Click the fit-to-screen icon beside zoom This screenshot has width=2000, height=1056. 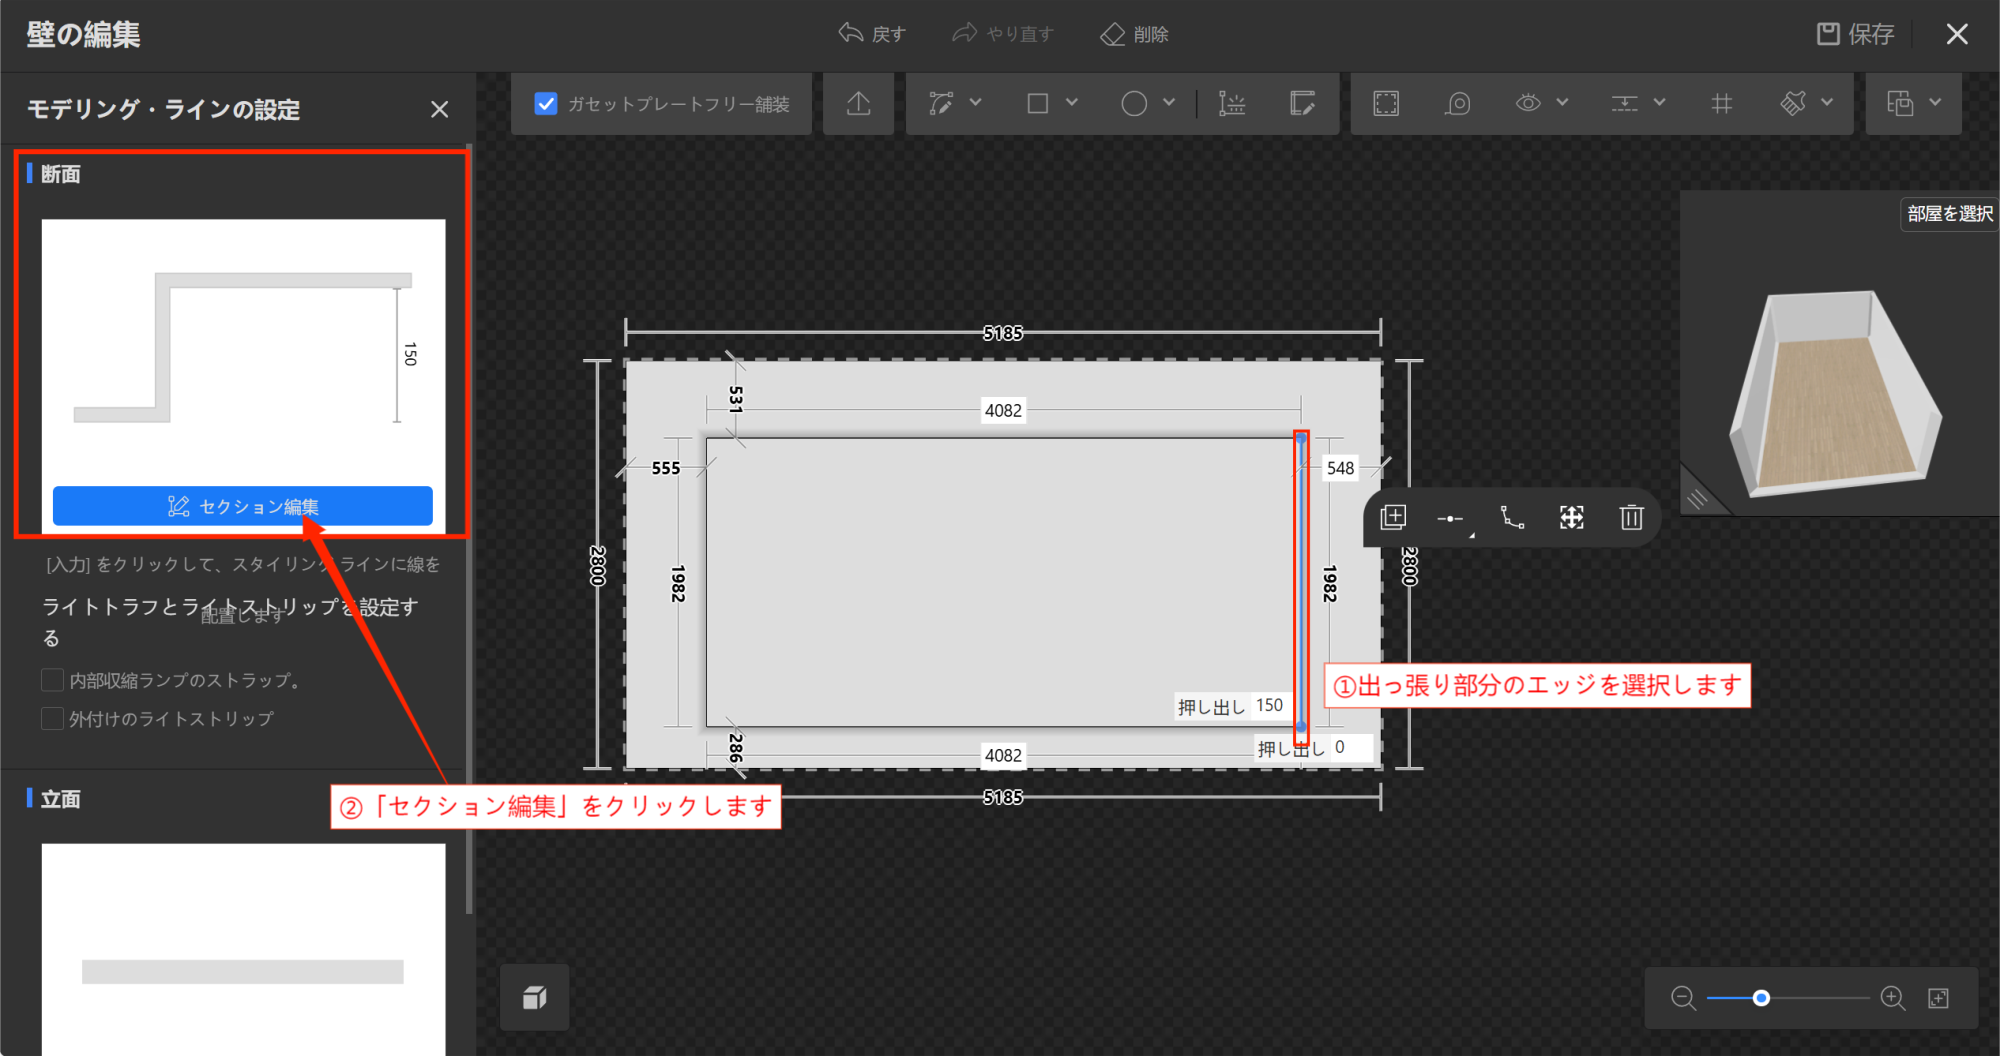click(1939, 998)
